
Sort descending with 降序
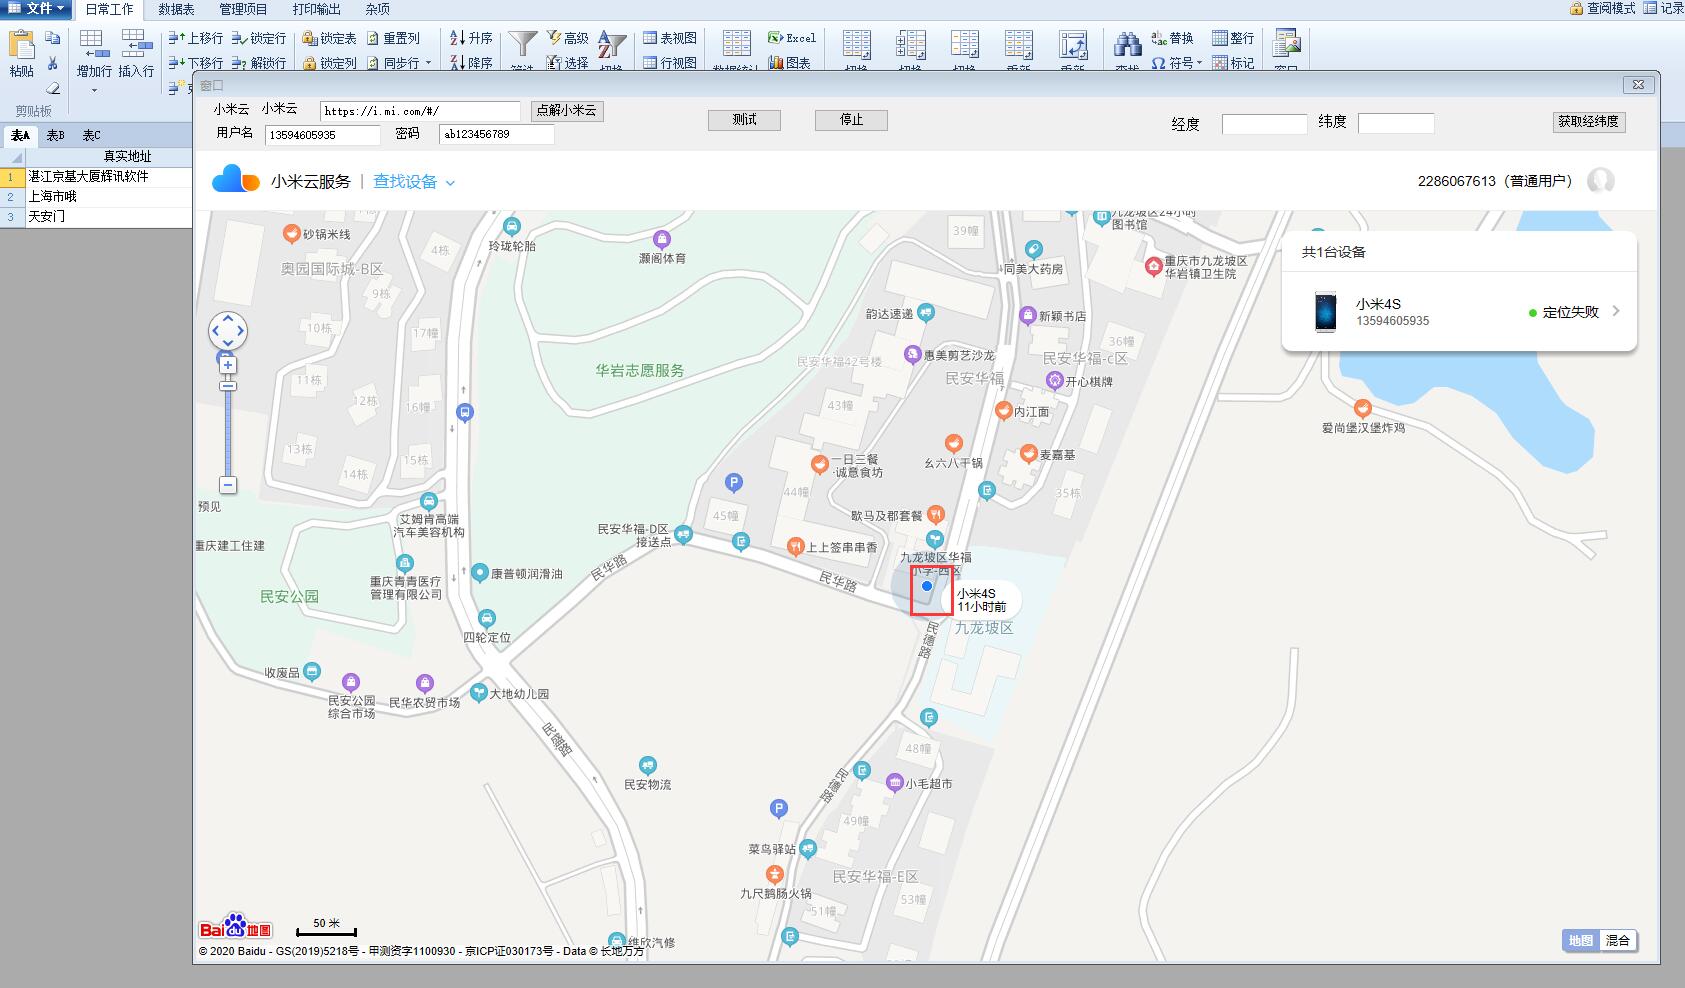coord(471,63)
